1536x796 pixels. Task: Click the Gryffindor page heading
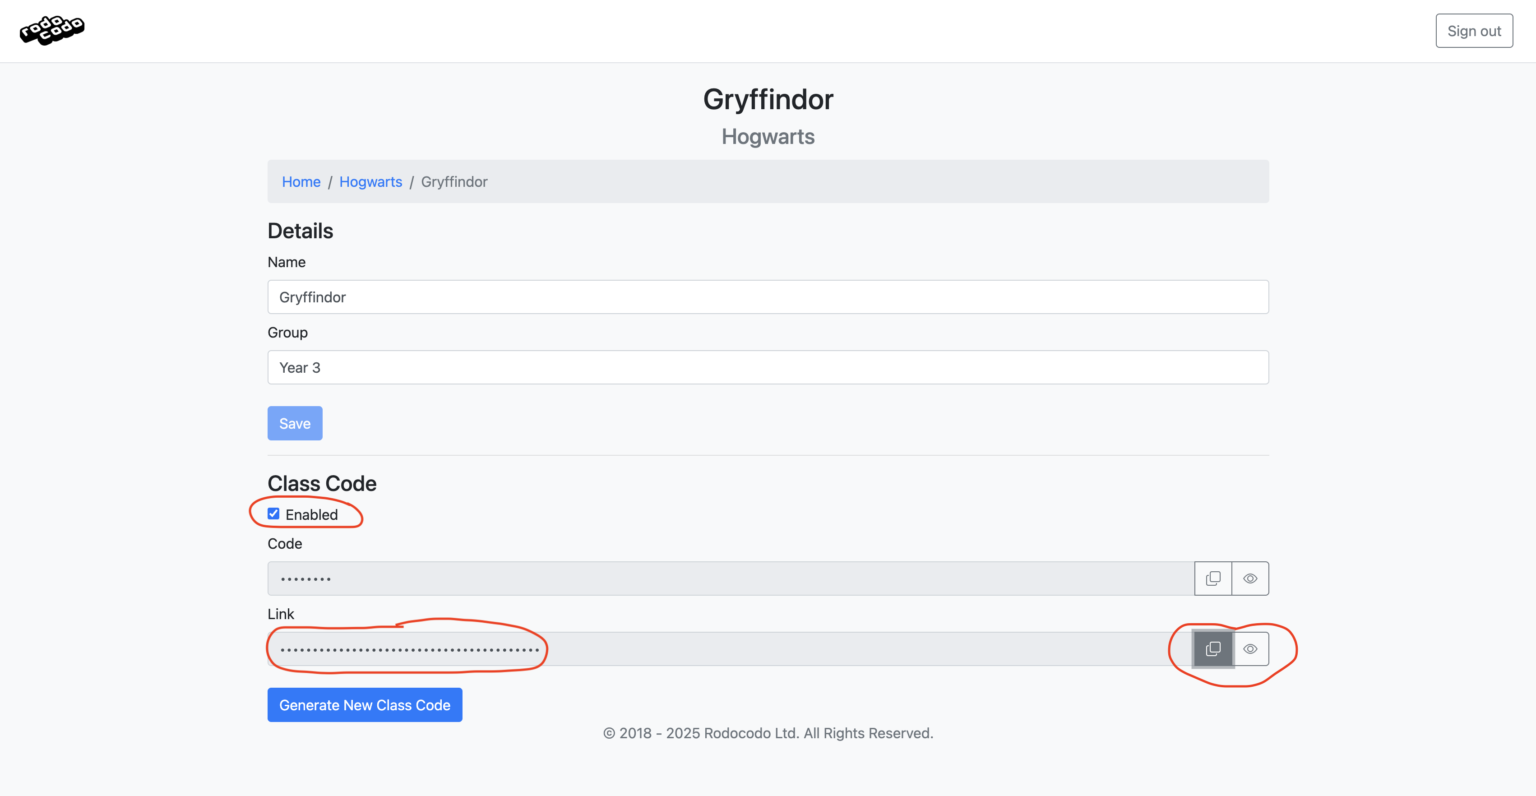768,99
